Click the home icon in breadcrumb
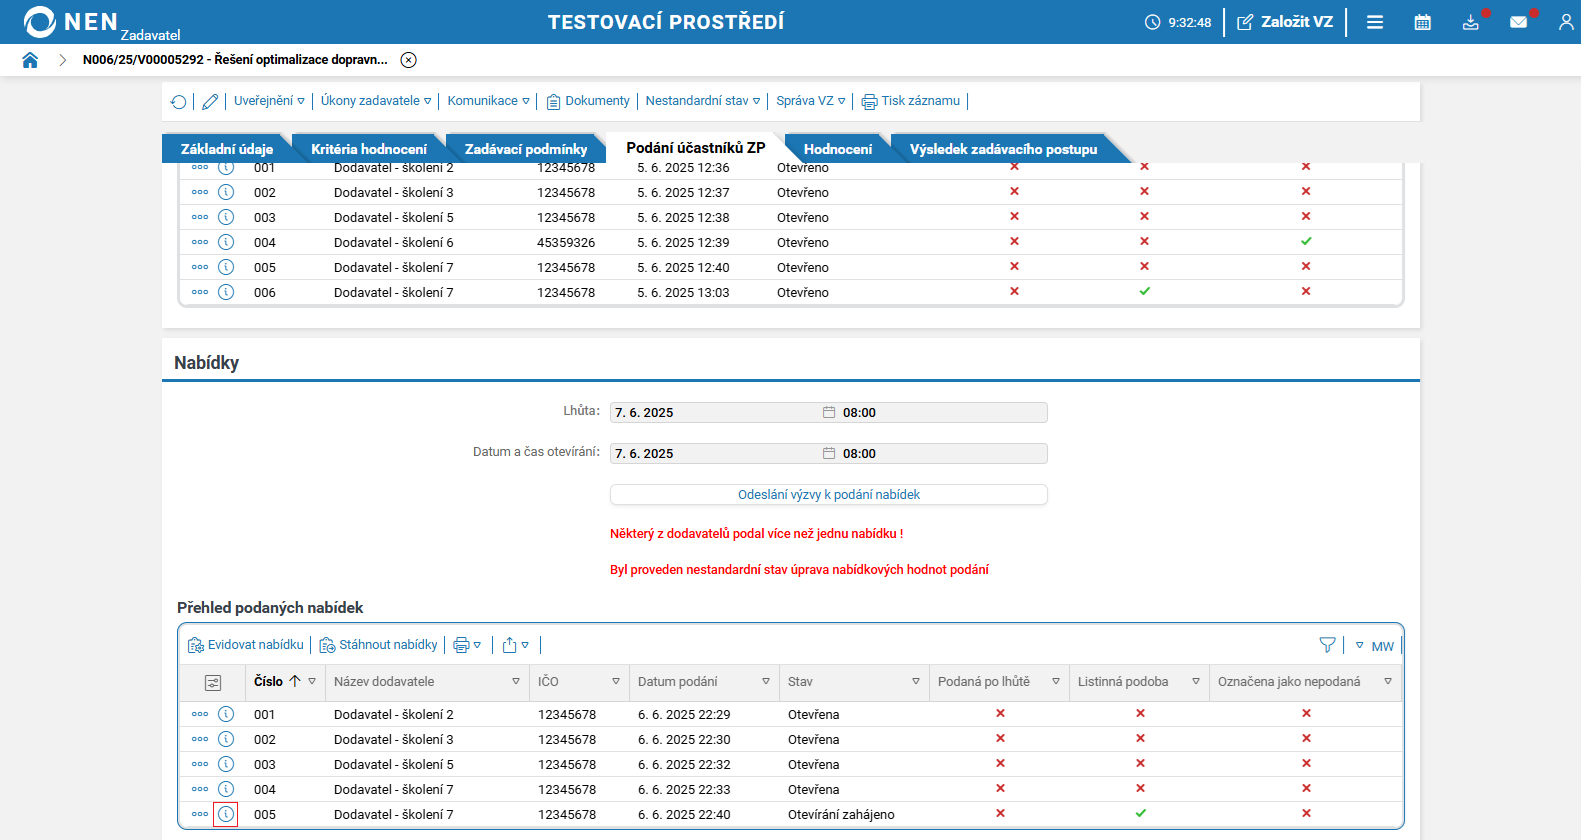Viewport: 1581px width, 840px height. [30, 60]
